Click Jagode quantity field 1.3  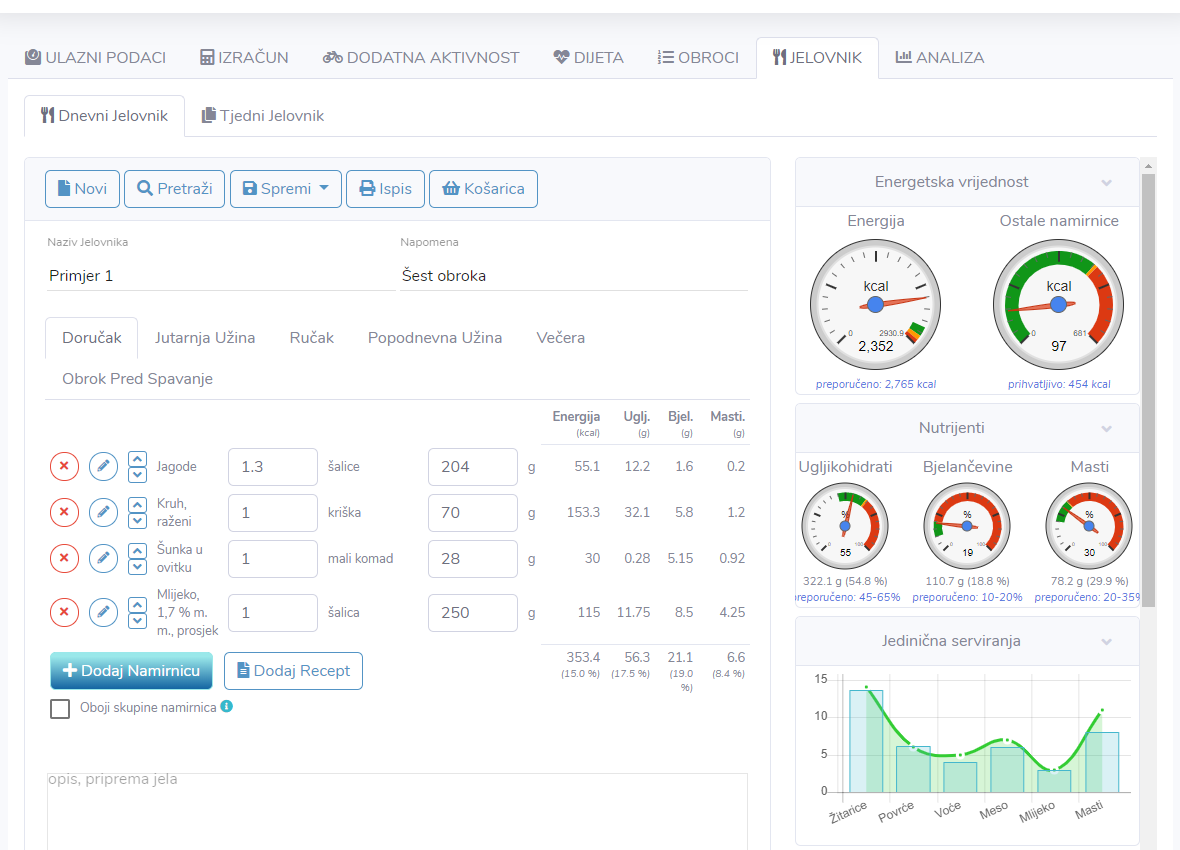click(x=273, y=467)
